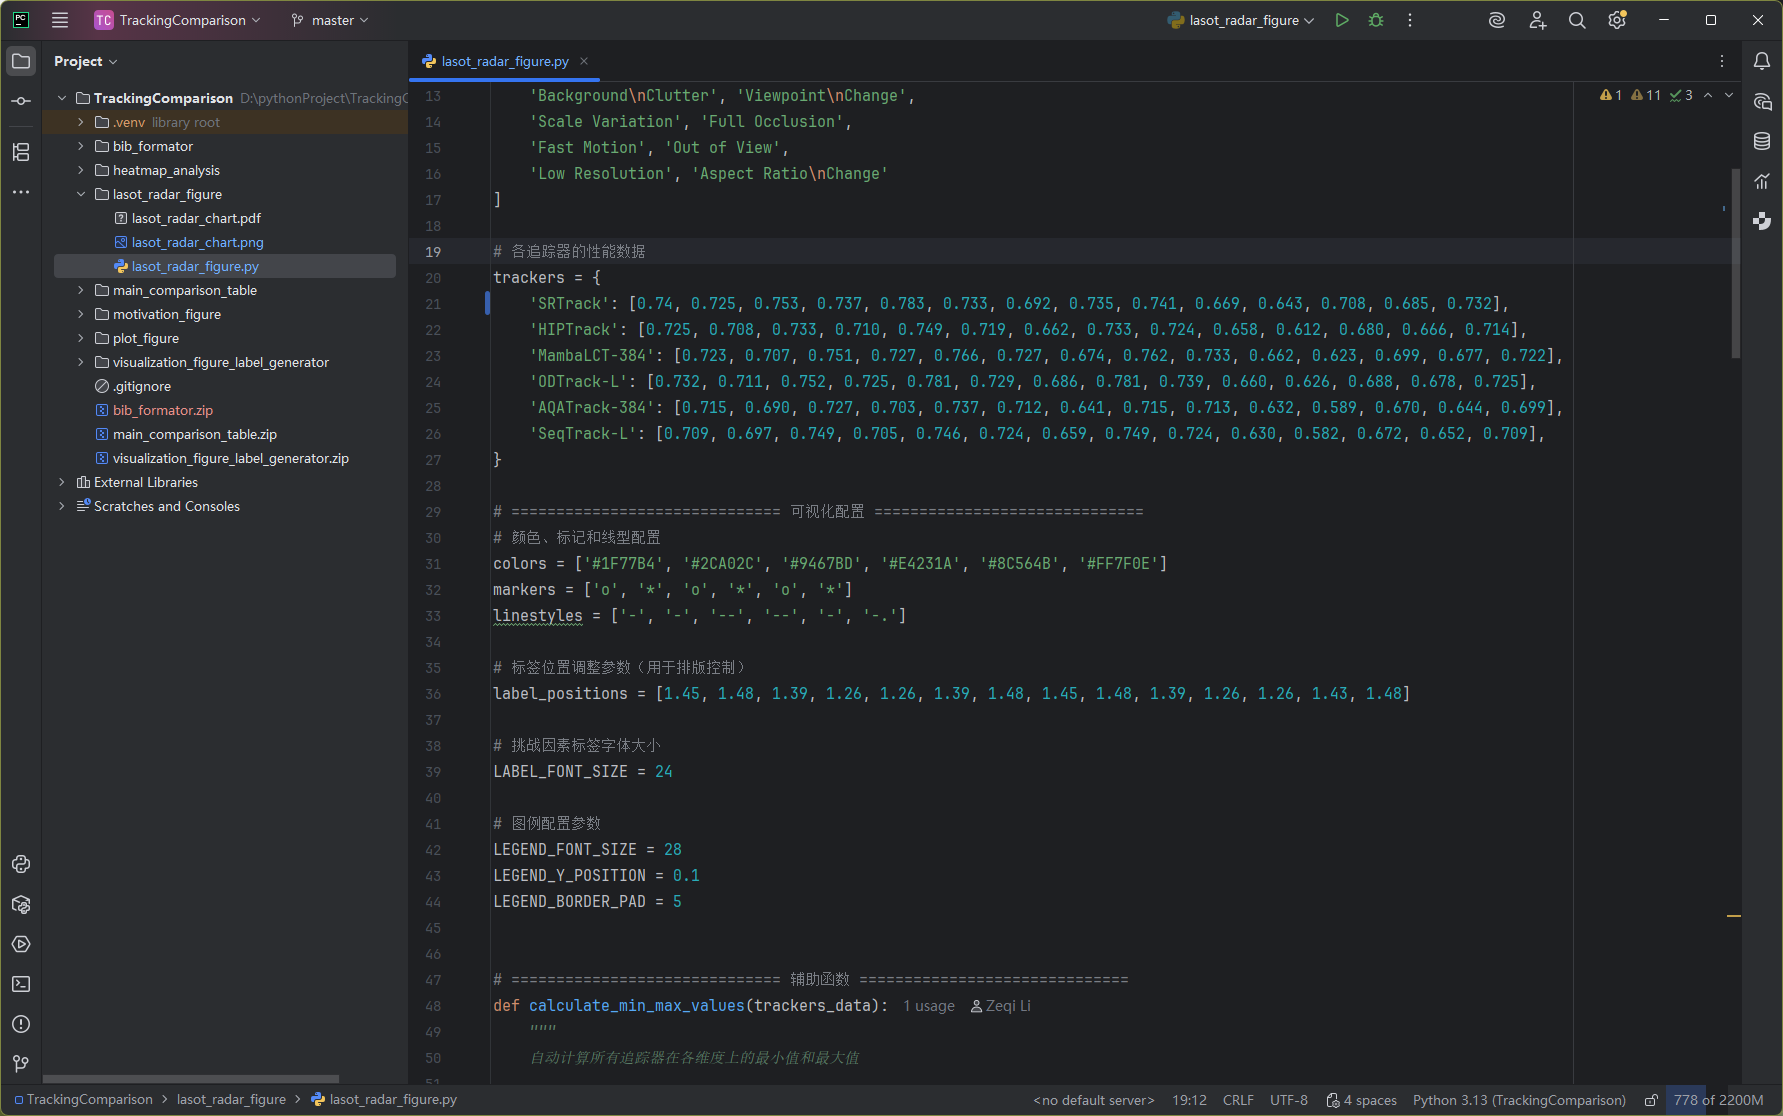The image size is (1783, 1116).
Task: Show the Notifications panel
Action: 1762,61
